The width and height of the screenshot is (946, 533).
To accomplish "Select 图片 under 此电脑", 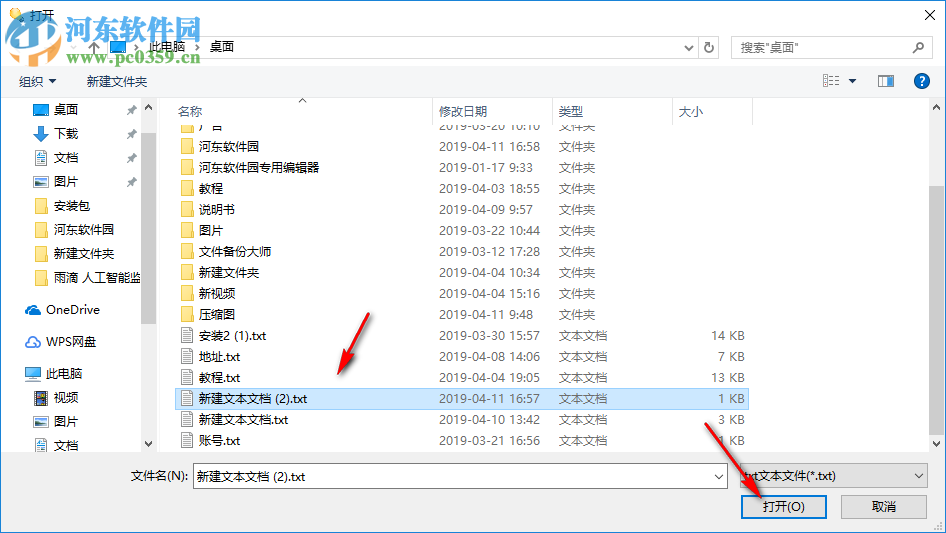I will [x=66, y=421].
